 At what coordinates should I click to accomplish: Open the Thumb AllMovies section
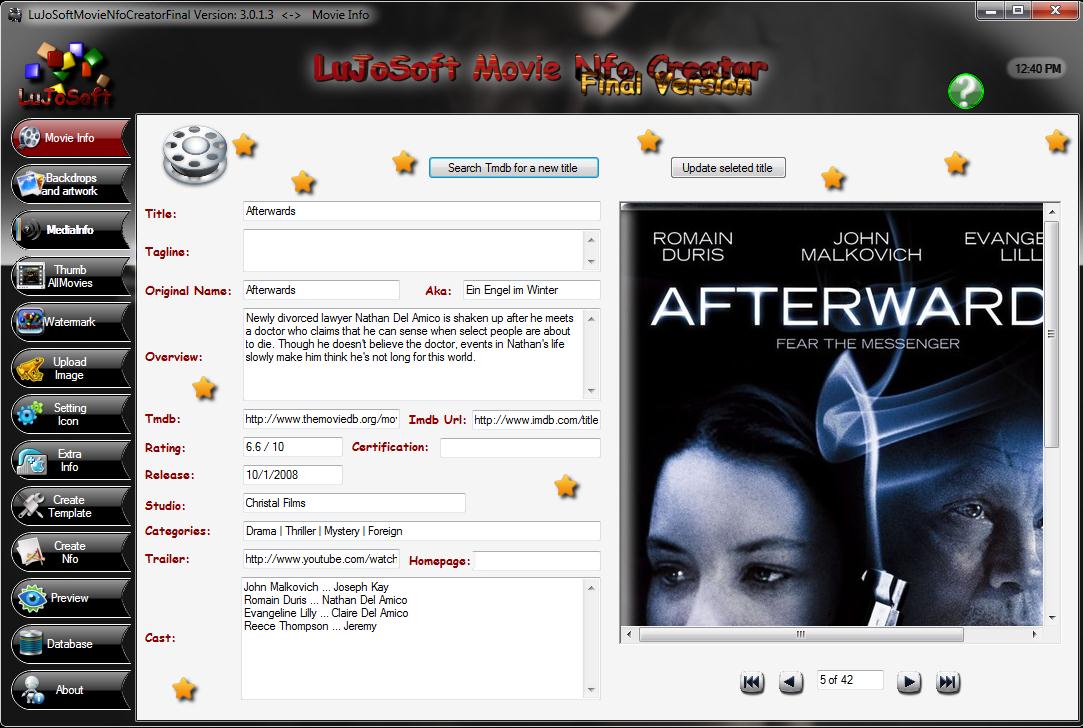click(x=70, y=276)
